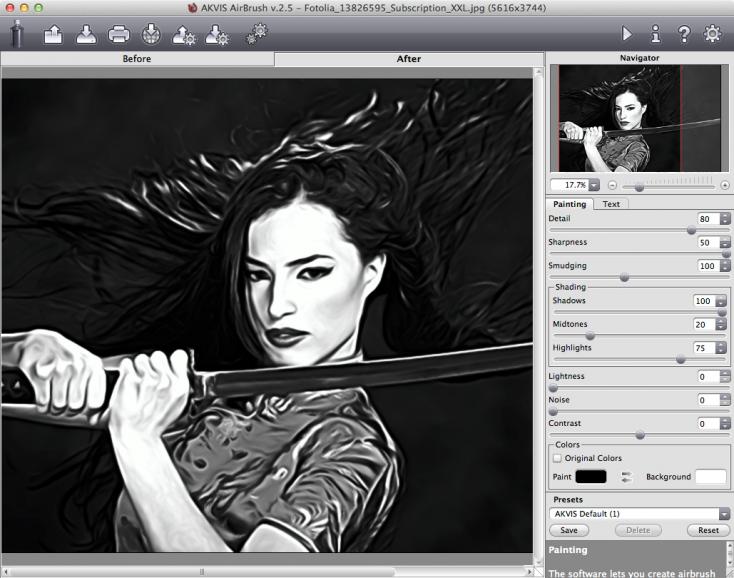The width and height of the screenshot is (734, 578).
Task: Show program info with the i icon
Action: (656, 34)
